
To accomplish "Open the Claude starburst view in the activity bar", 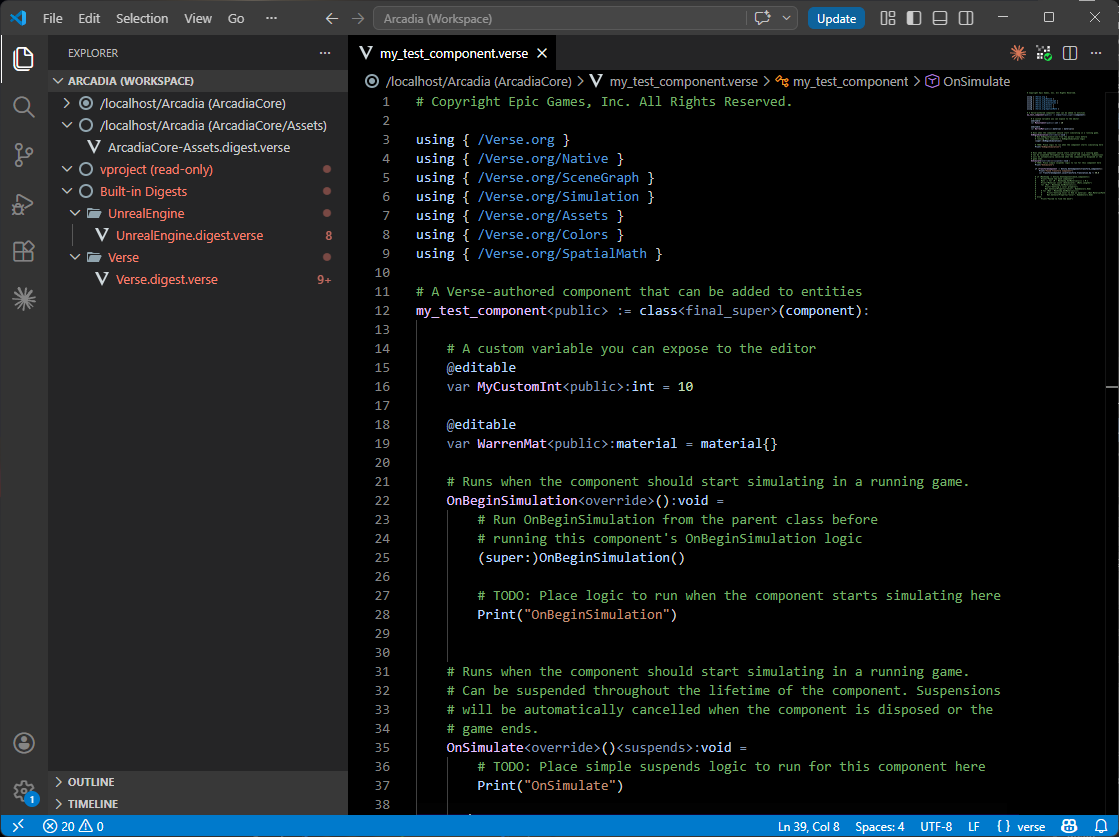I will pos(24,300).
